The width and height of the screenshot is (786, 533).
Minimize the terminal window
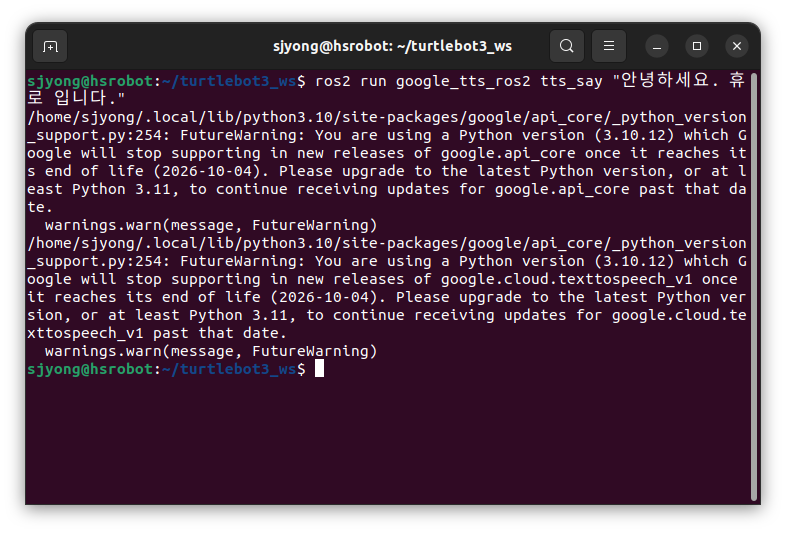(x=657, y=46)
